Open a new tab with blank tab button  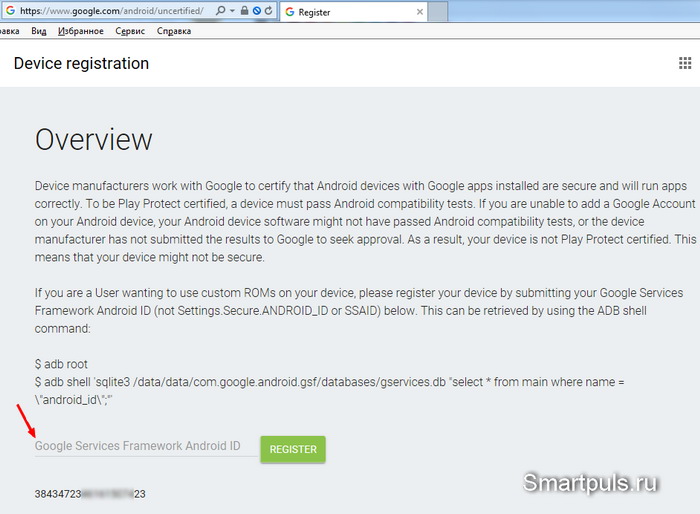[x=438, y=12]
